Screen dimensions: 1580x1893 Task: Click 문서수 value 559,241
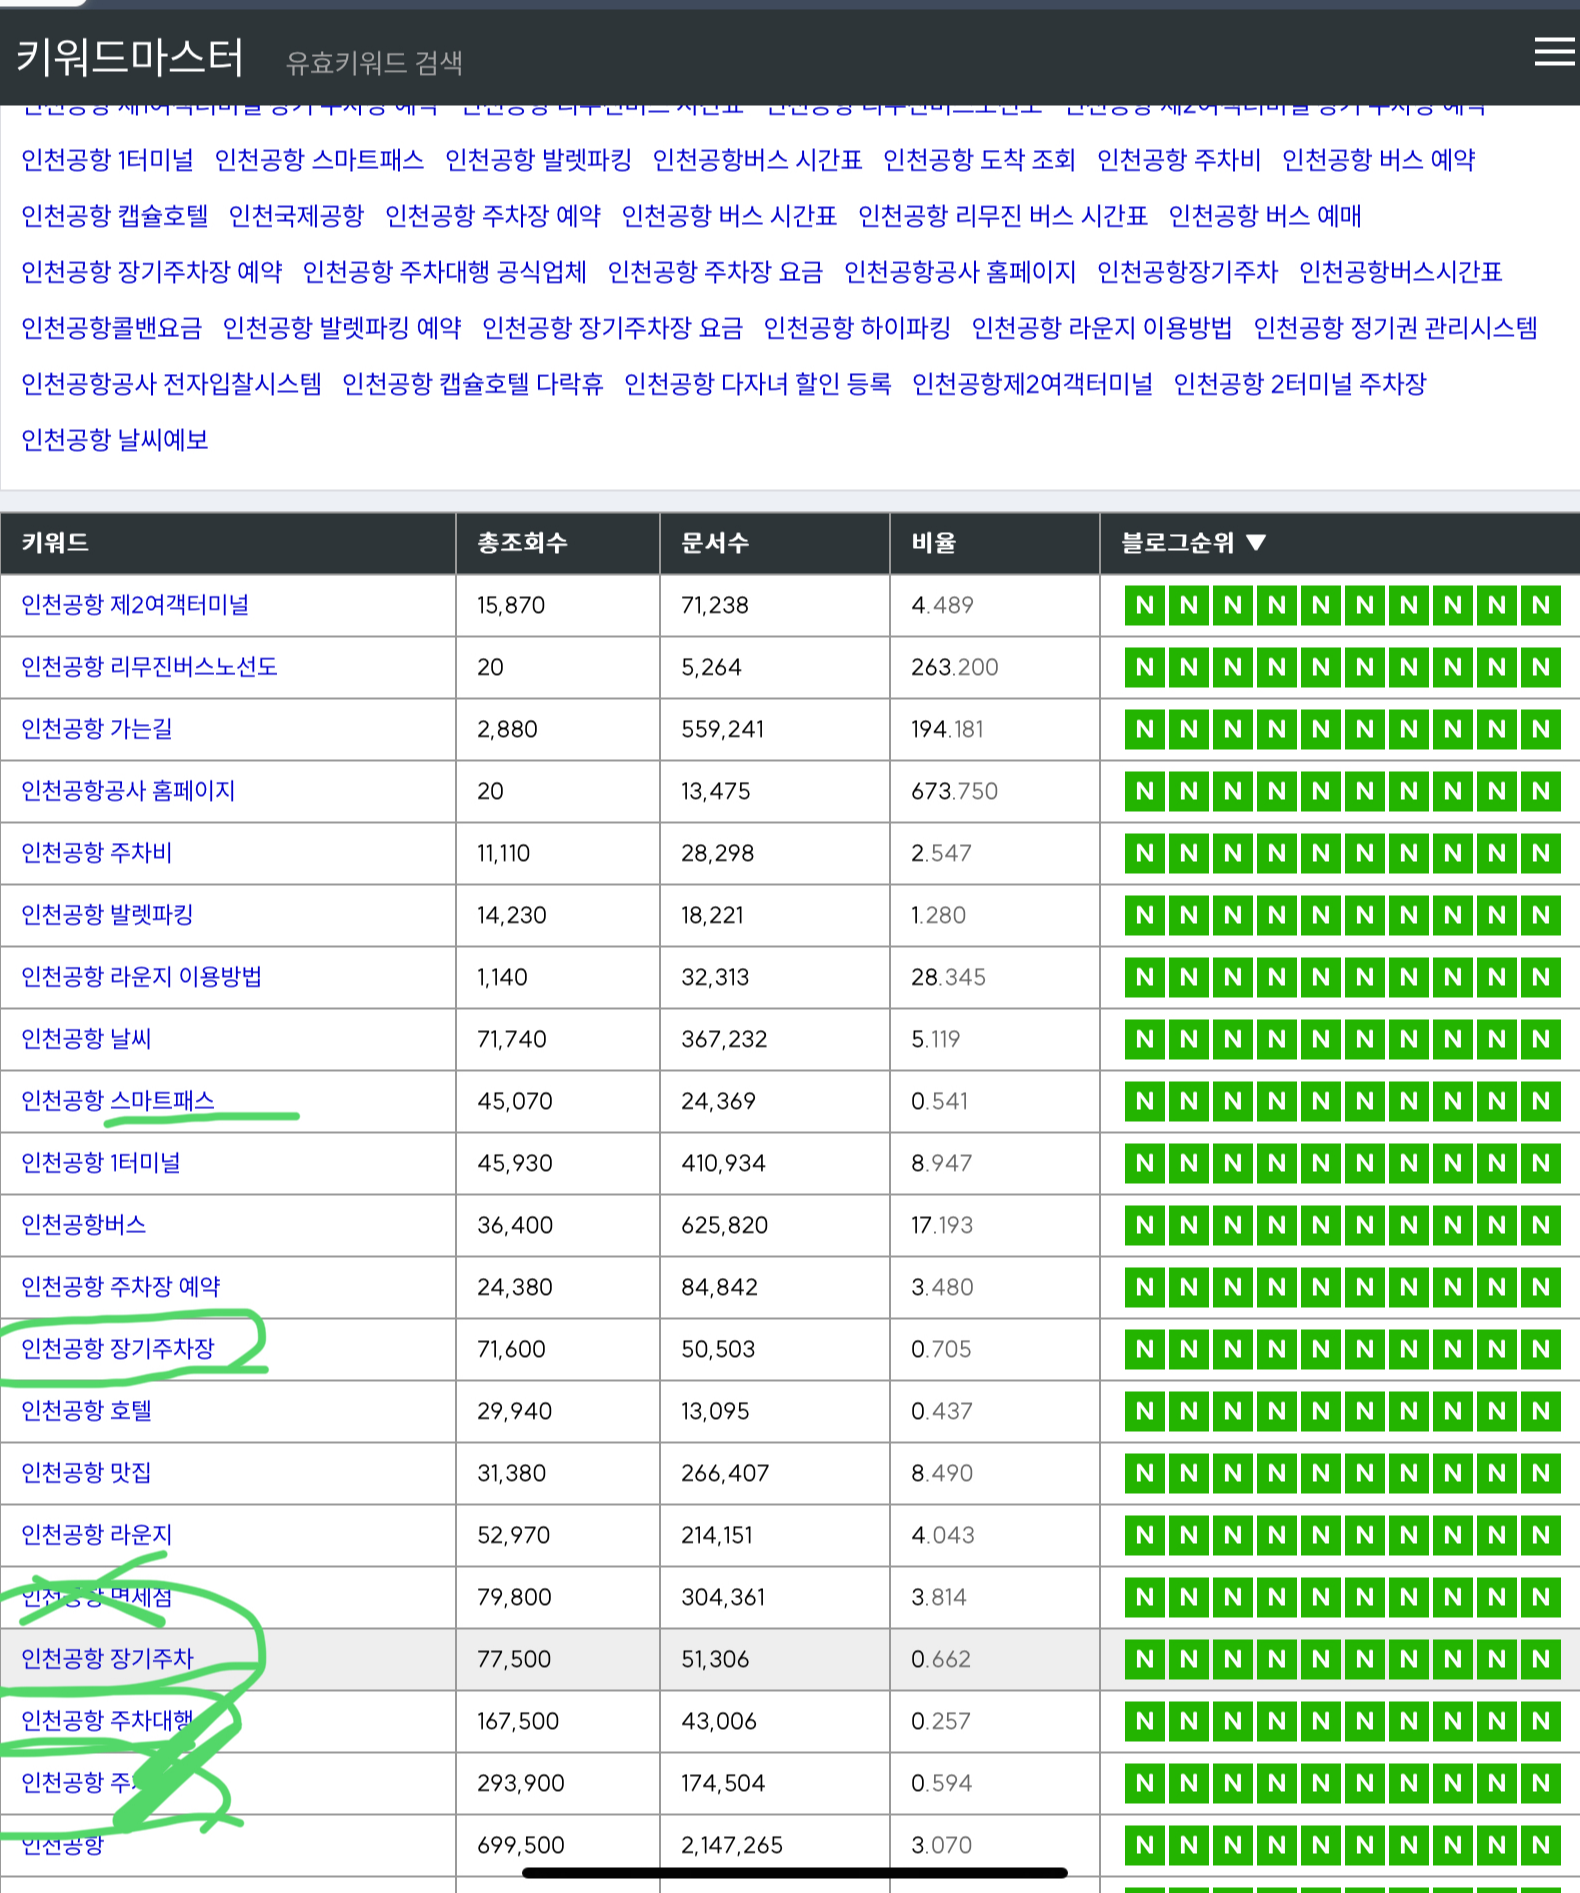click(723, 729)
